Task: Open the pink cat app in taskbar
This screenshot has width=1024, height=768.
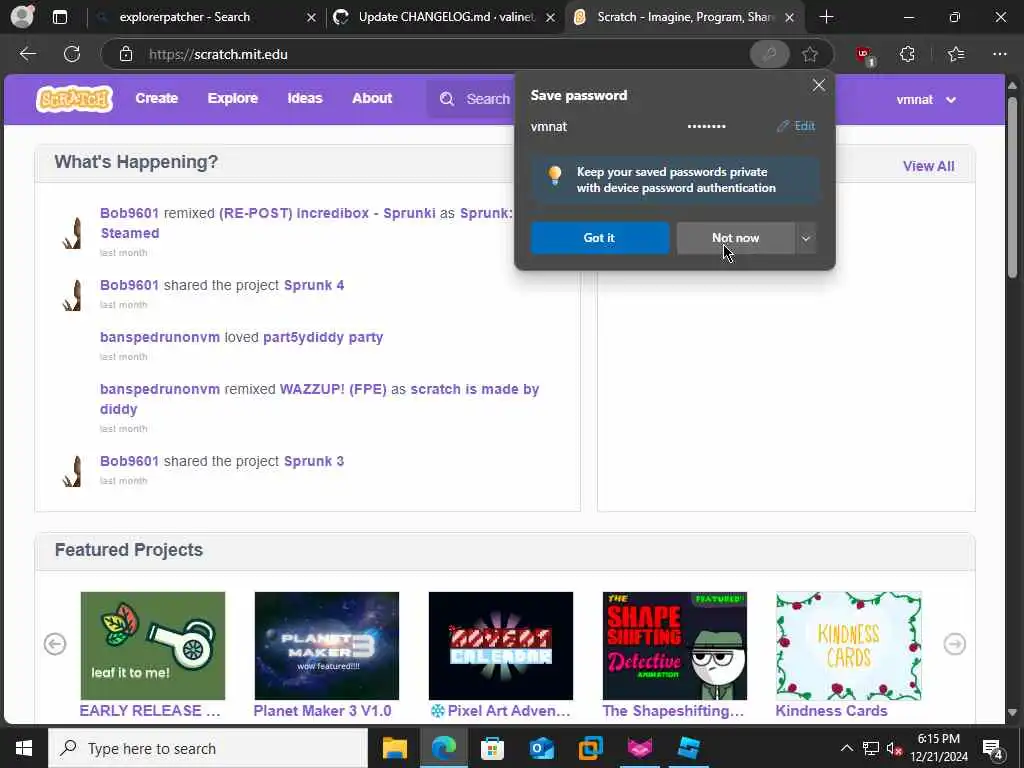Action: click(x=639, y=748)
